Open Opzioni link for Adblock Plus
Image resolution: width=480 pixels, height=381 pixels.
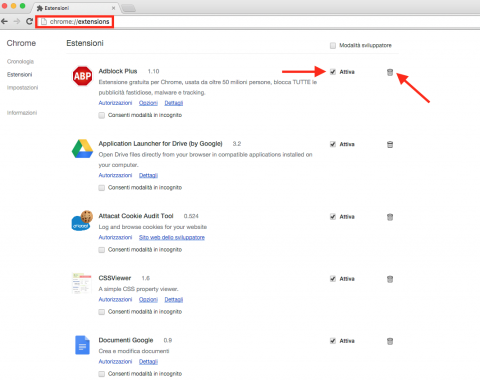tap(148, 103)
